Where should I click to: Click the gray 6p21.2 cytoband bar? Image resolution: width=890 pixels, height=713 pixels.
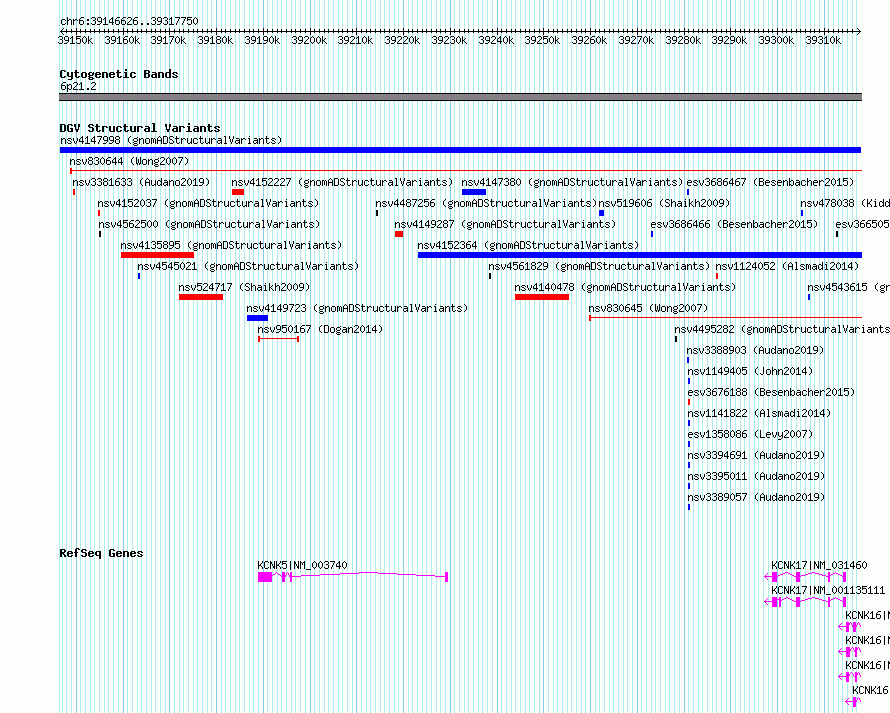460,97
